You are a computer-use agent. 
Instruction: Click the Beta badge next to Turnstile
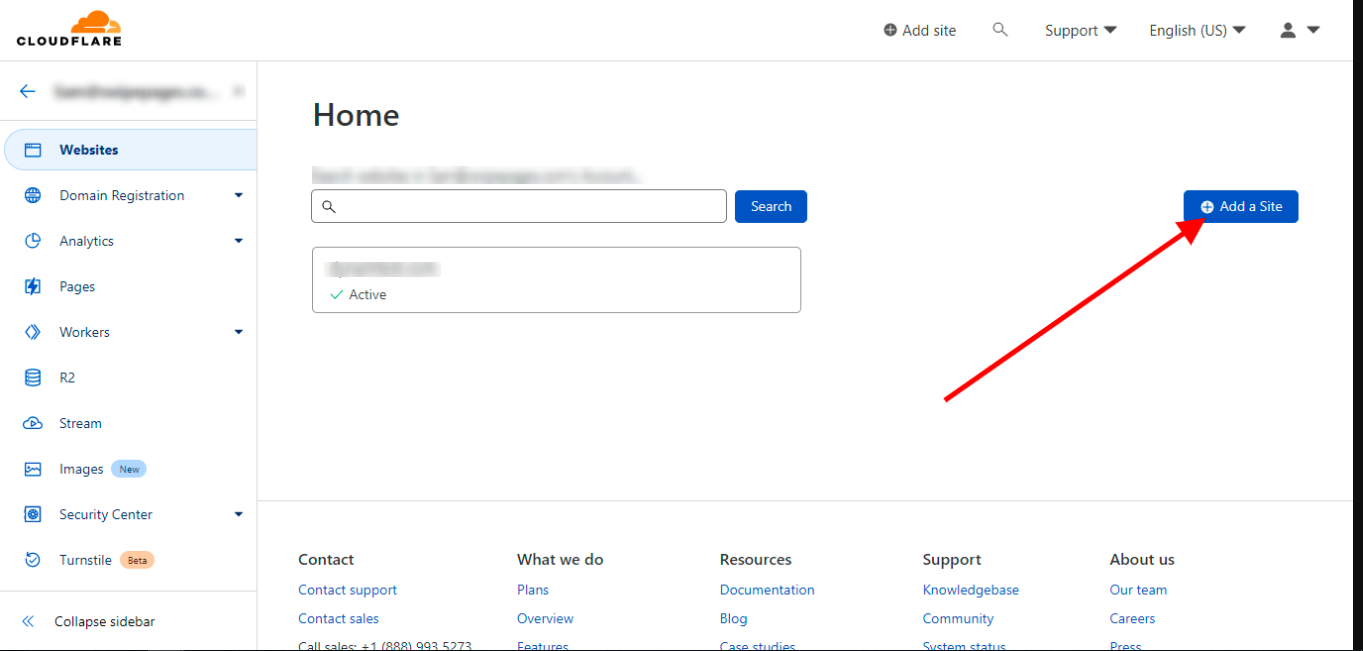(137, 560)
